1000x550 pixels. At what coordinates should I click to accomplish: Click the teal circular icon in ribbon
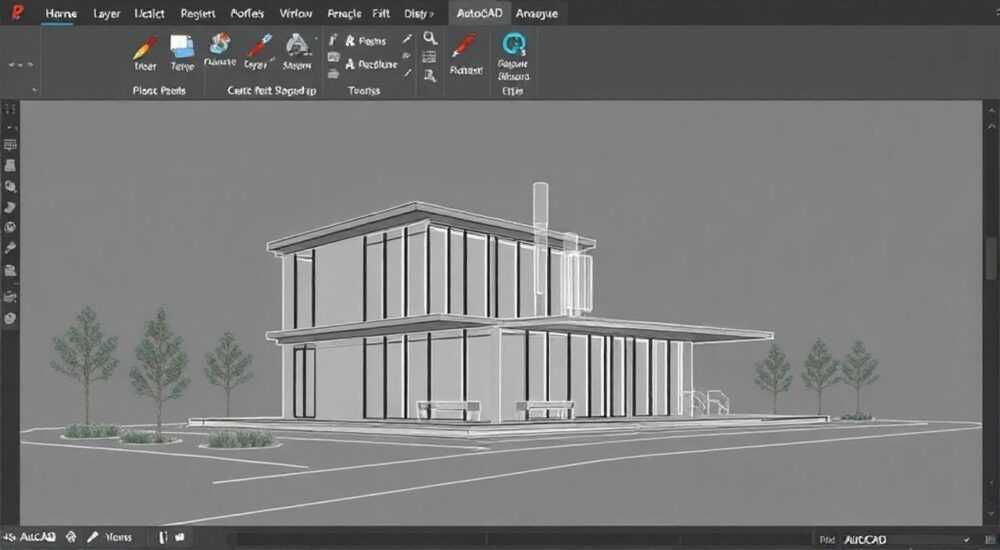tap(513, 43)
